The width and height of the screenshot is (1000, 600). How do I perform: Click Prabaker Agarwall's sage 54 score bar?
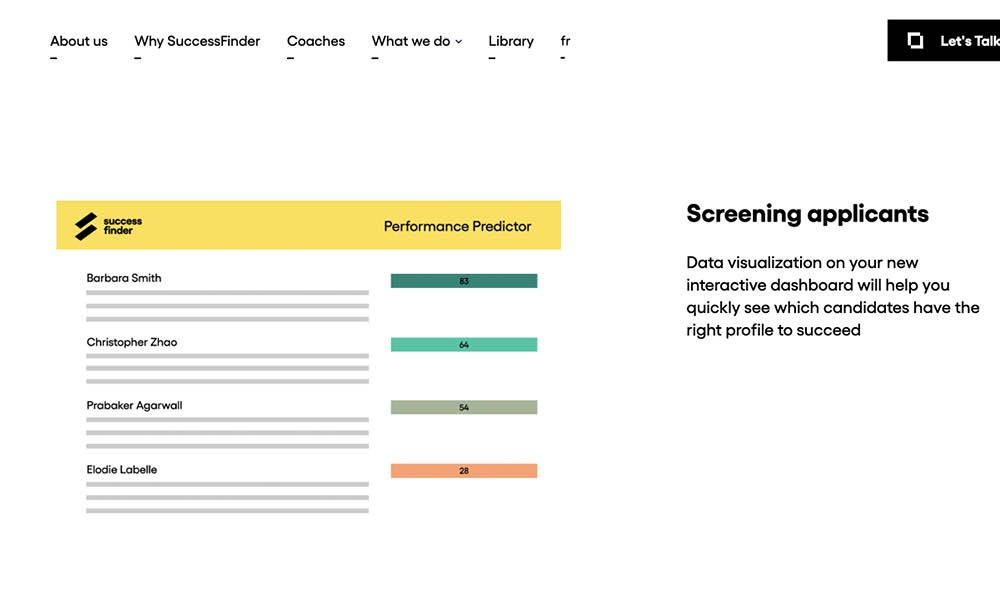click(x=463, y=407)
